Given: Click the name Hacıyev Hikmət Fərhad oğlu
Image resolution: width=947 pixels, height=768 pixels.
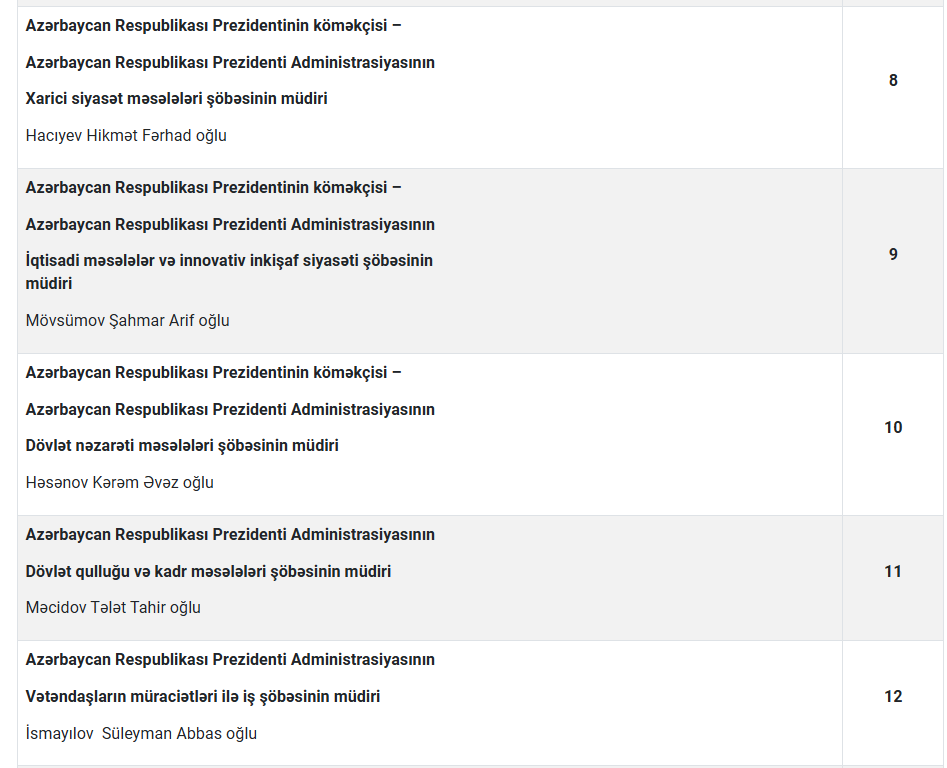Looking at the screenshot, I should (126, 135).
